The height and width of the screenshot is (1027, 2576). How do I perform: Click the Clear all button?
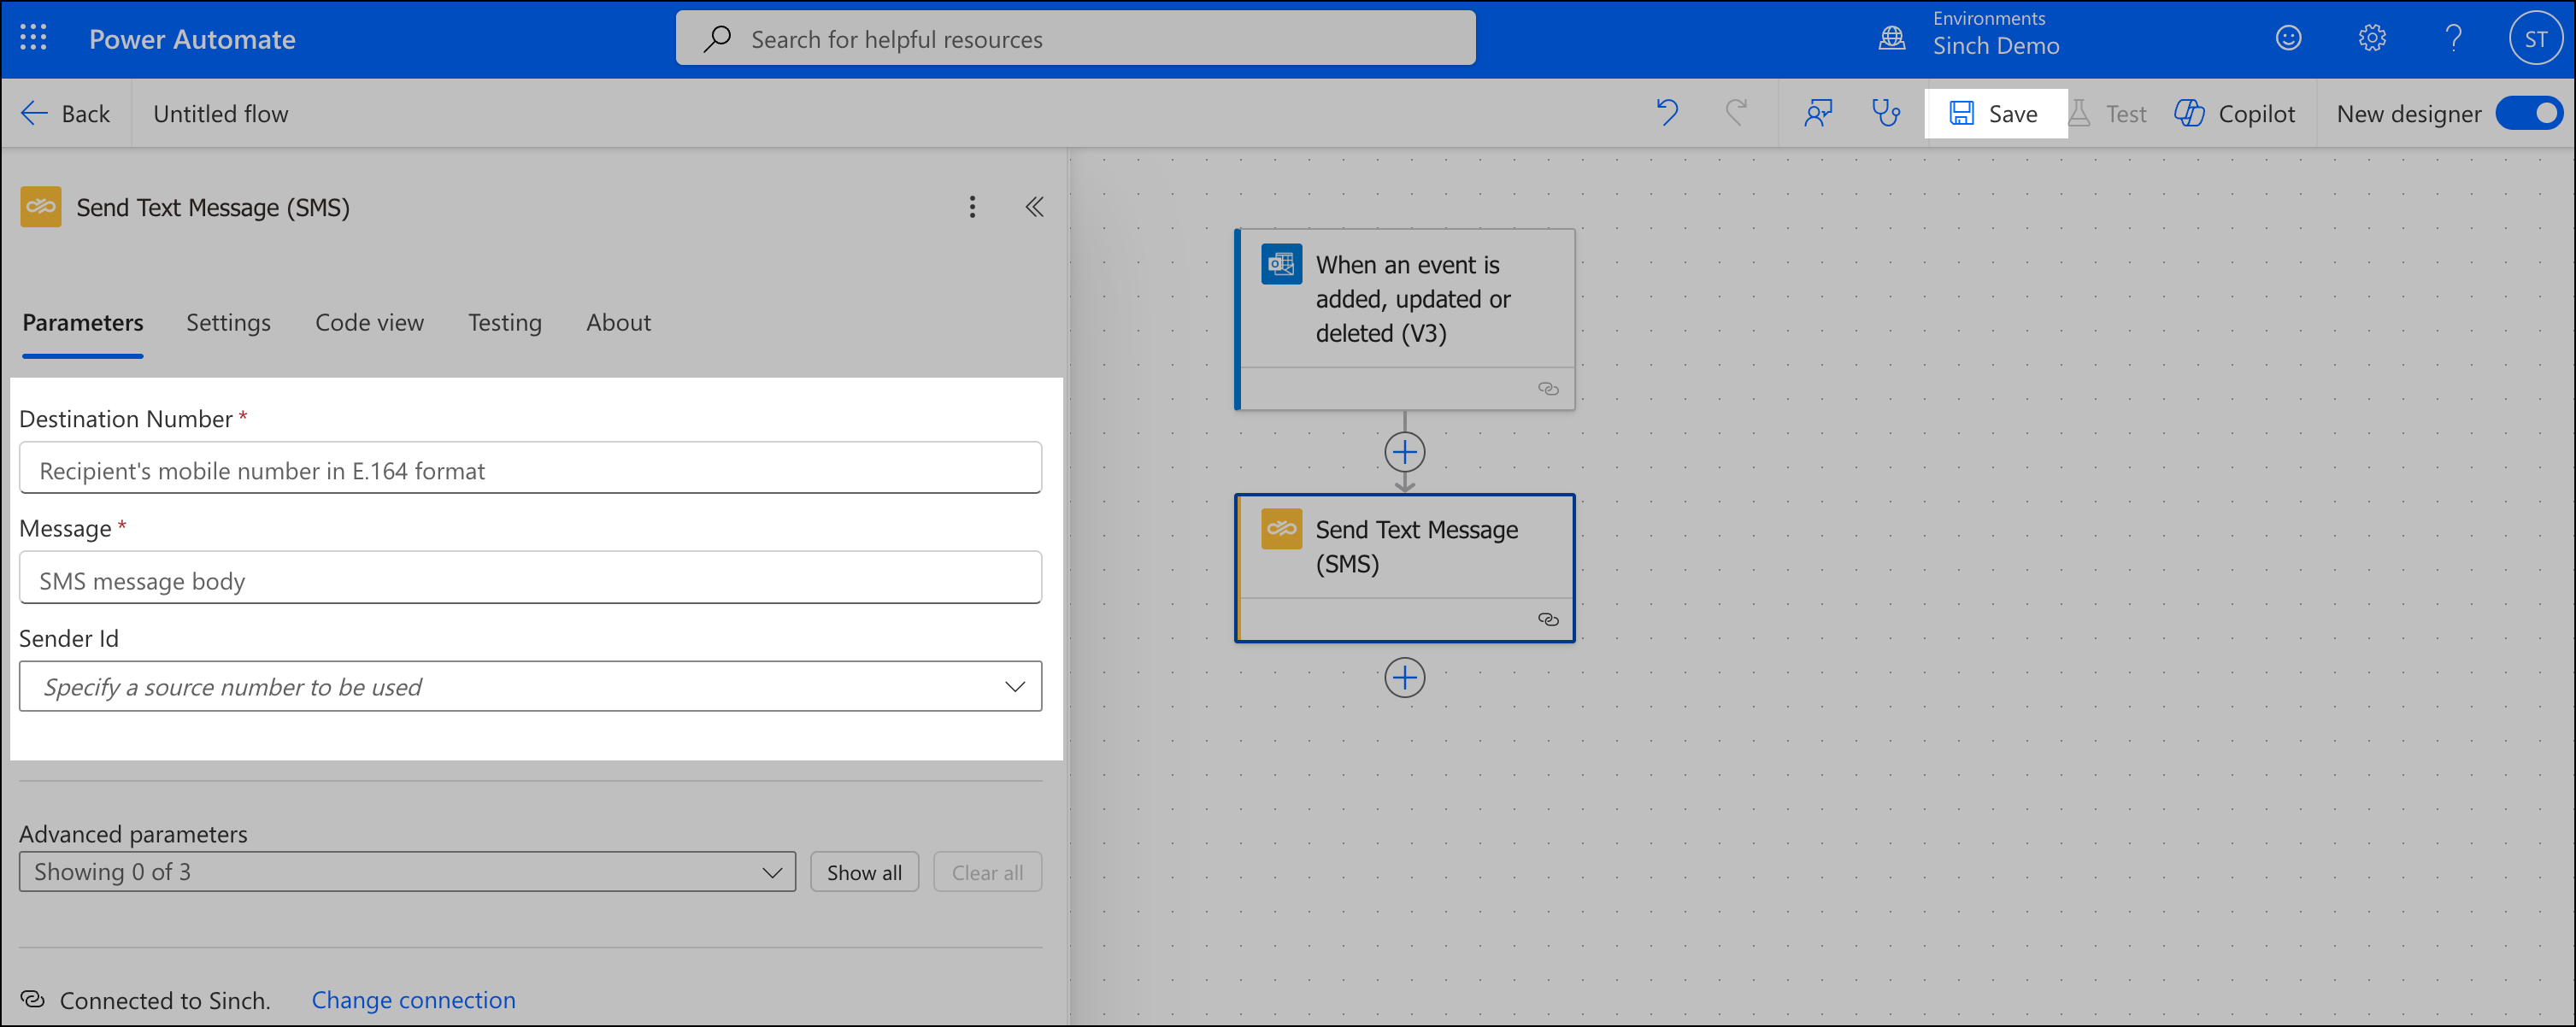pyautogui.click(x=987, y=872)
